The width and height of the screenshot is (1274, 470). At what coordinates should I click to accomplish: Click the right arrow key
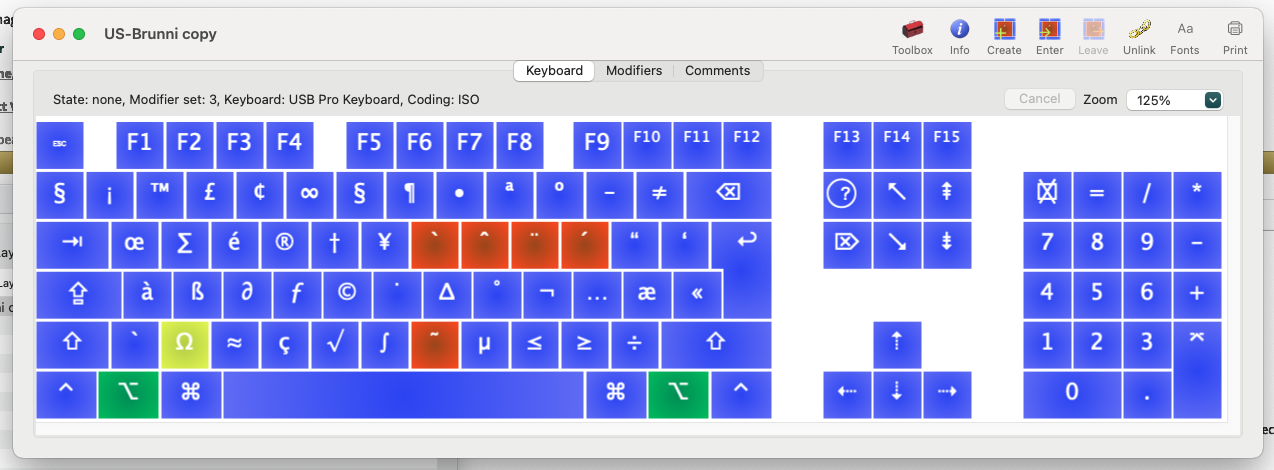point(947,395)
